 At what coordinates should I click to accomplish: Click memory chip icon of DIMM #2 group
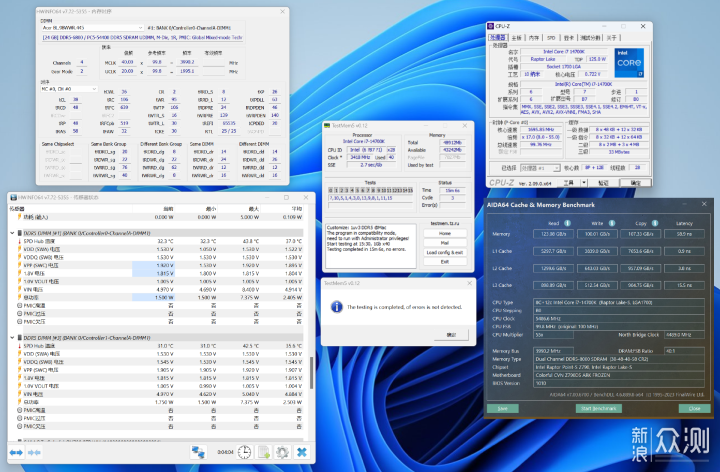click(x=20, y=337)
